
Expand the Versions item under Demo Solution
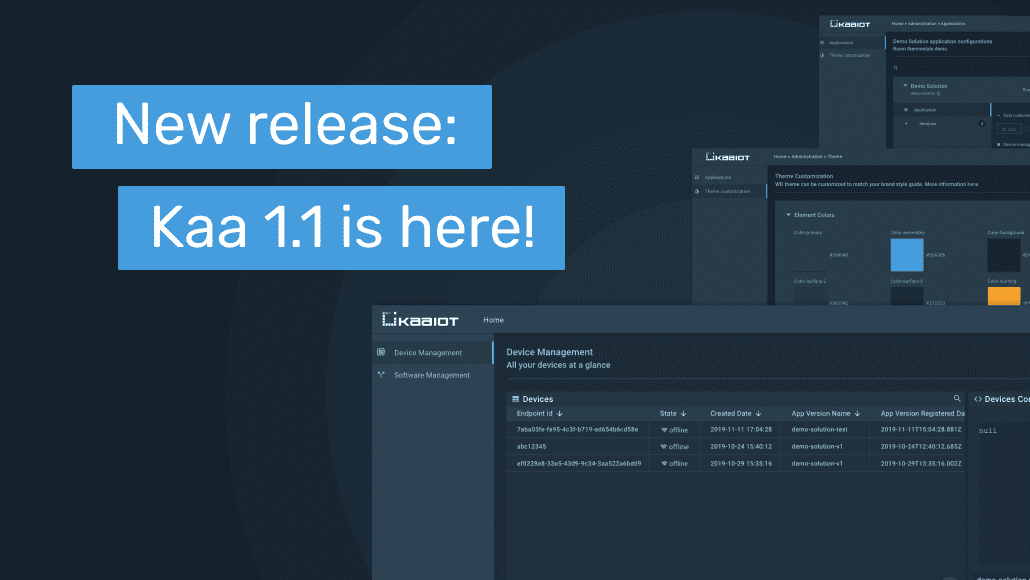tap(907, 123)
